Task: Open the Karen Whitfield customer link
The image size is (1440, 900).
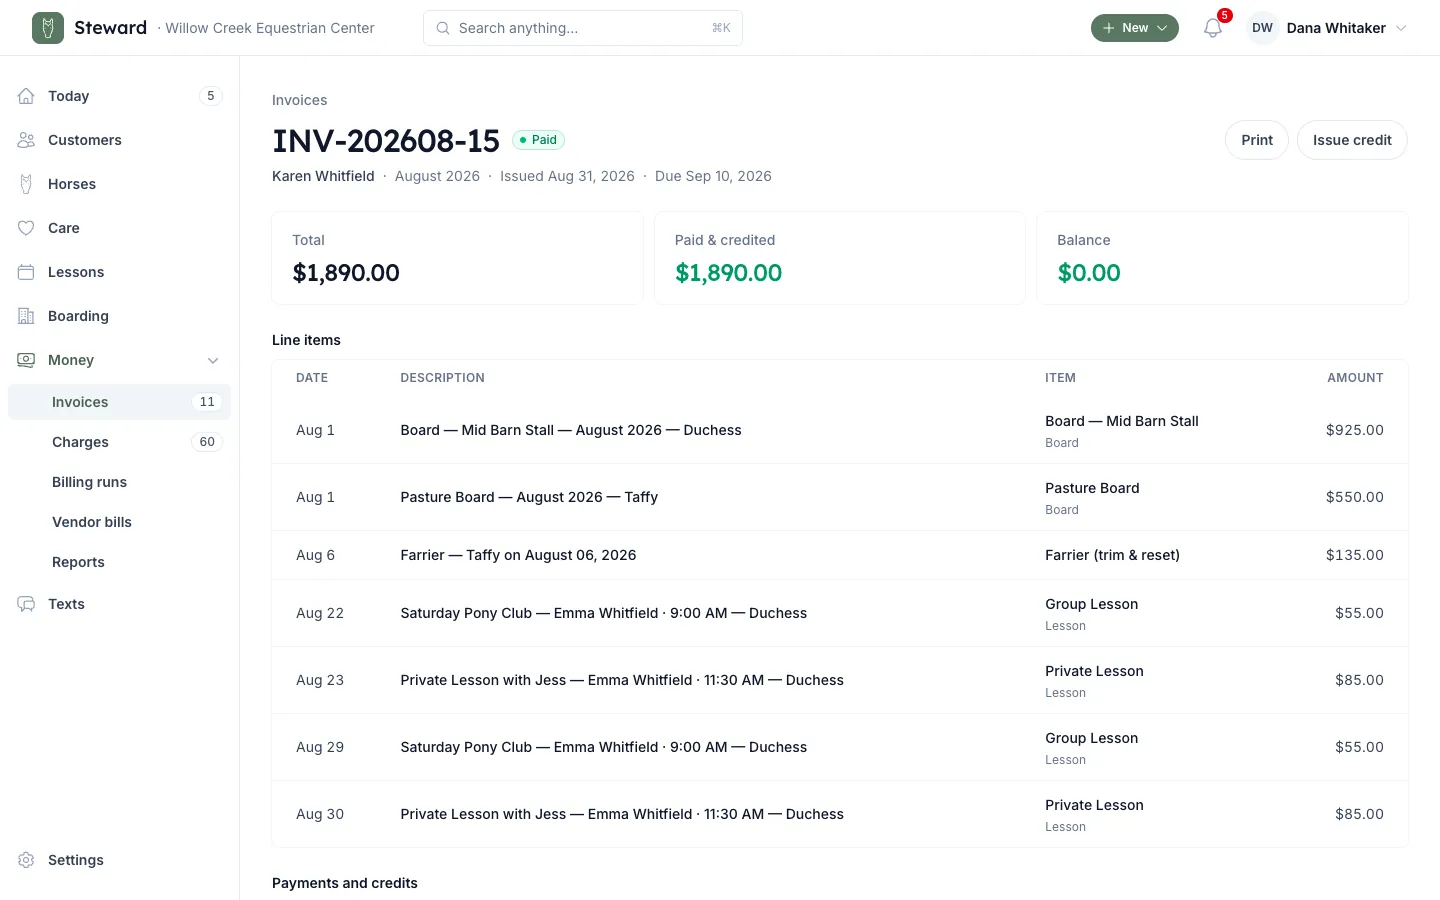Action: [323, 176]
